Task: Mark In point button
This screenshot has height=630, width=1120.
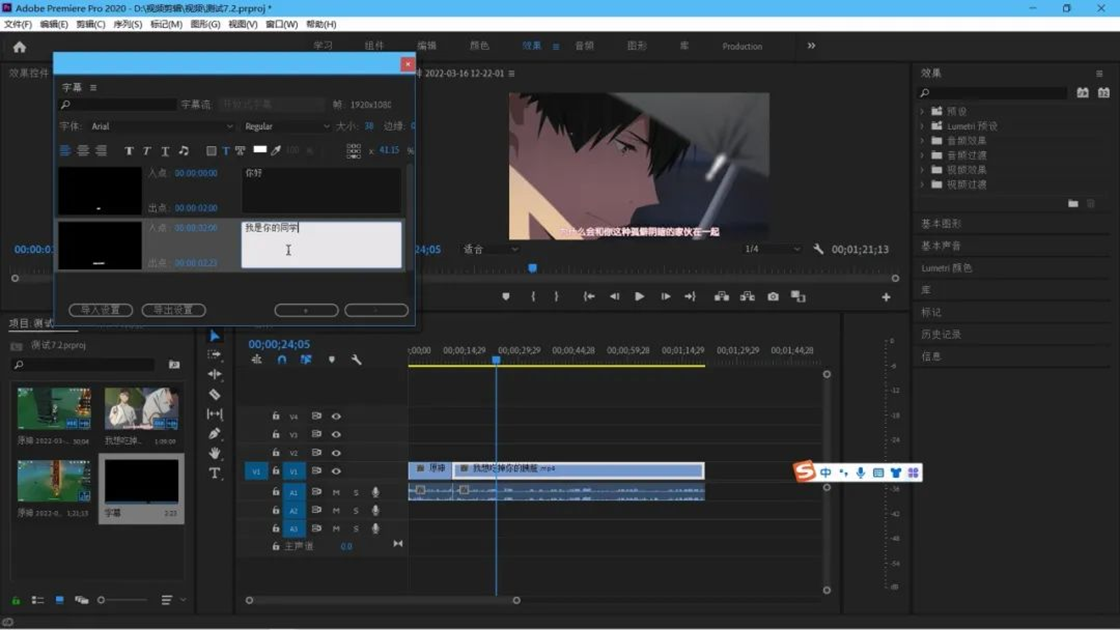Action: (533, 296)
